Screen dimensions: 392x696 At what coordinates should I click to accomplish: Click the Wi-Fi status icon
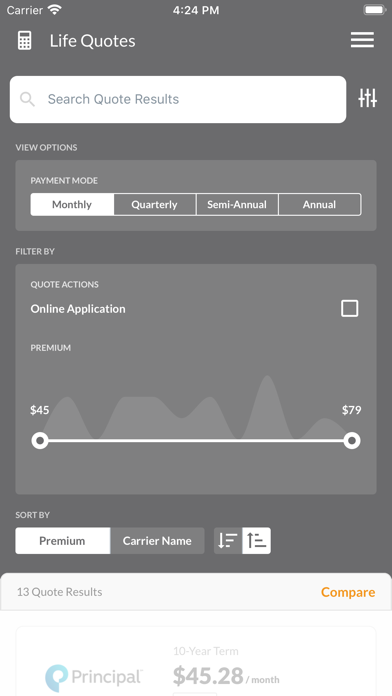55,10
